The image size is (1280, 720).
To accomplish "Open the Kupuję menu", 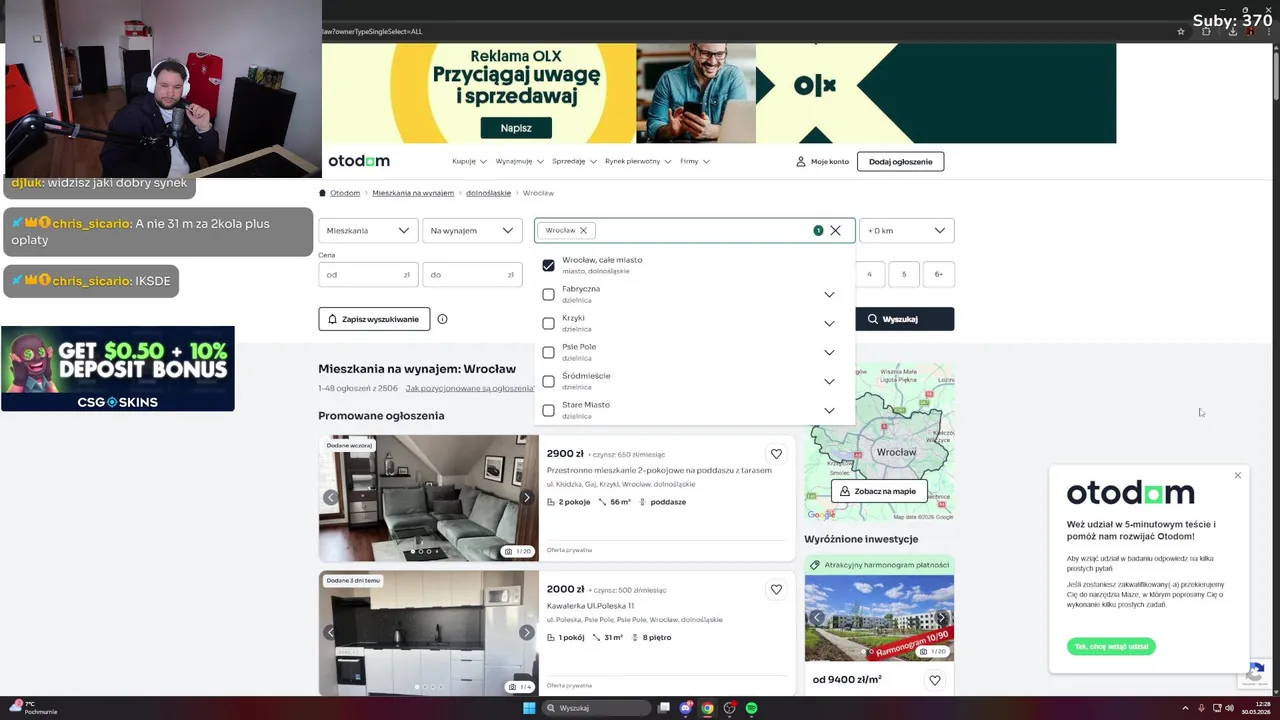I will [x=469, y=161].
